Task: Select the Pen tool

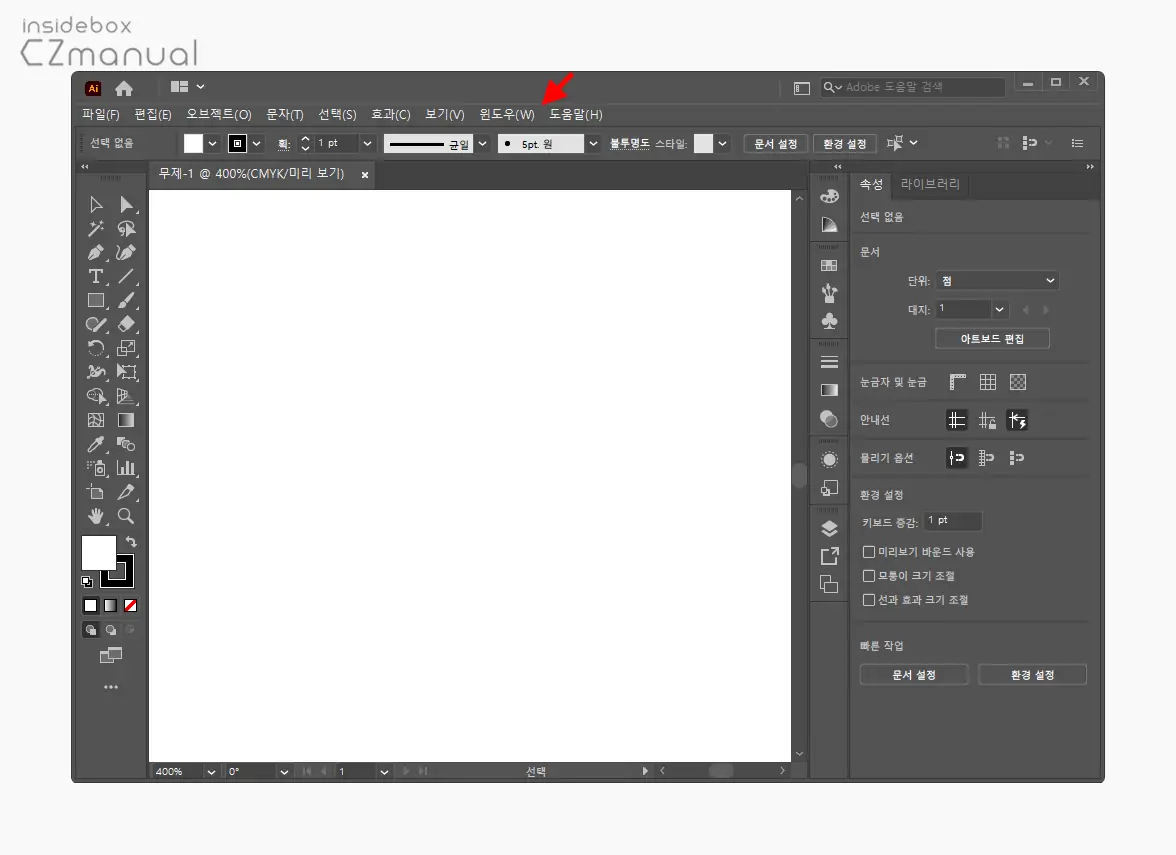Action: (96, 253)
